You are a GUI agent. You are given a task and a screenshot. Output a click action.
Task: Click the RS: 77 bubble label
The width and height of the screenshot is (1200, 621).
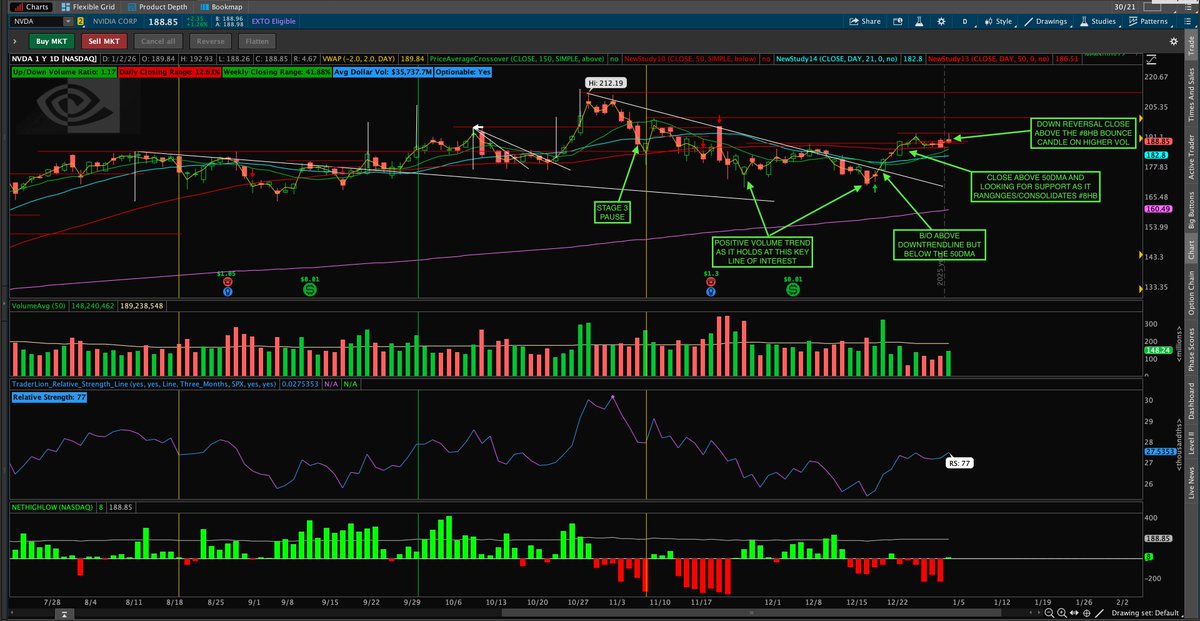[959, 463]
